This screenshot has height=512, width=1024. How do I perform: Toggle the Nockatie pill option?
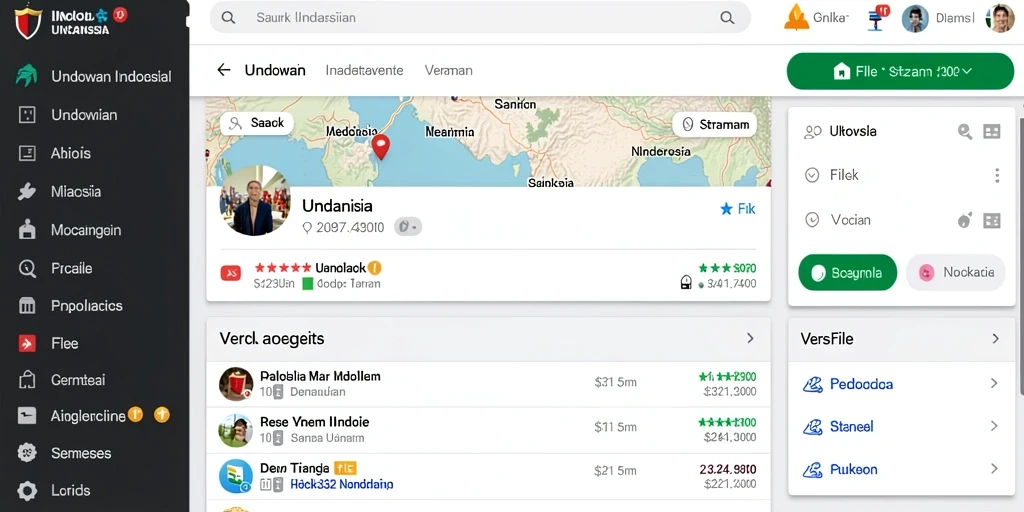pos(955,273)
